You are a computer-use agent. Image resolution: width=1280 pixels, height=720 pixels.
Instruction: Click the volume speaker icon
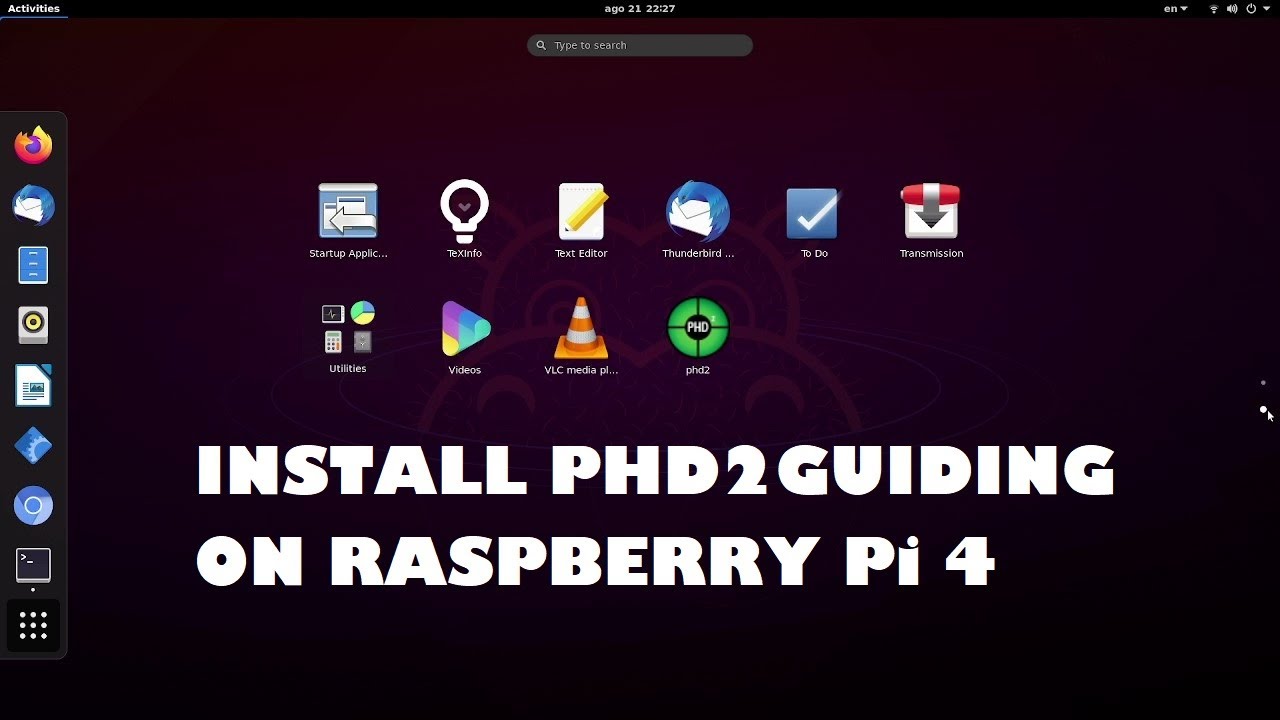click(1232, 8)
